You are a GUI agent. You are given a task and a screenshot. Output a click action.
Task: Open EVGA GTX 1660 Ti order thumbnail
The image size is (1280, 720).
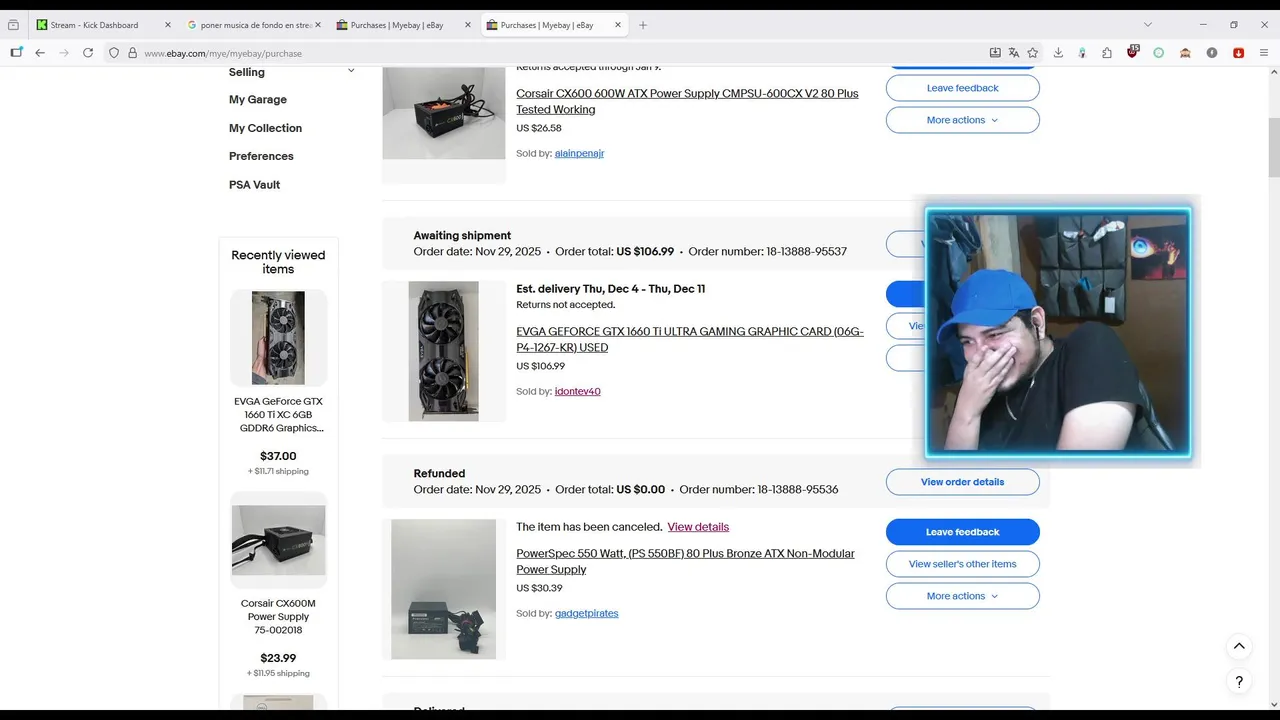pos(444,351)
